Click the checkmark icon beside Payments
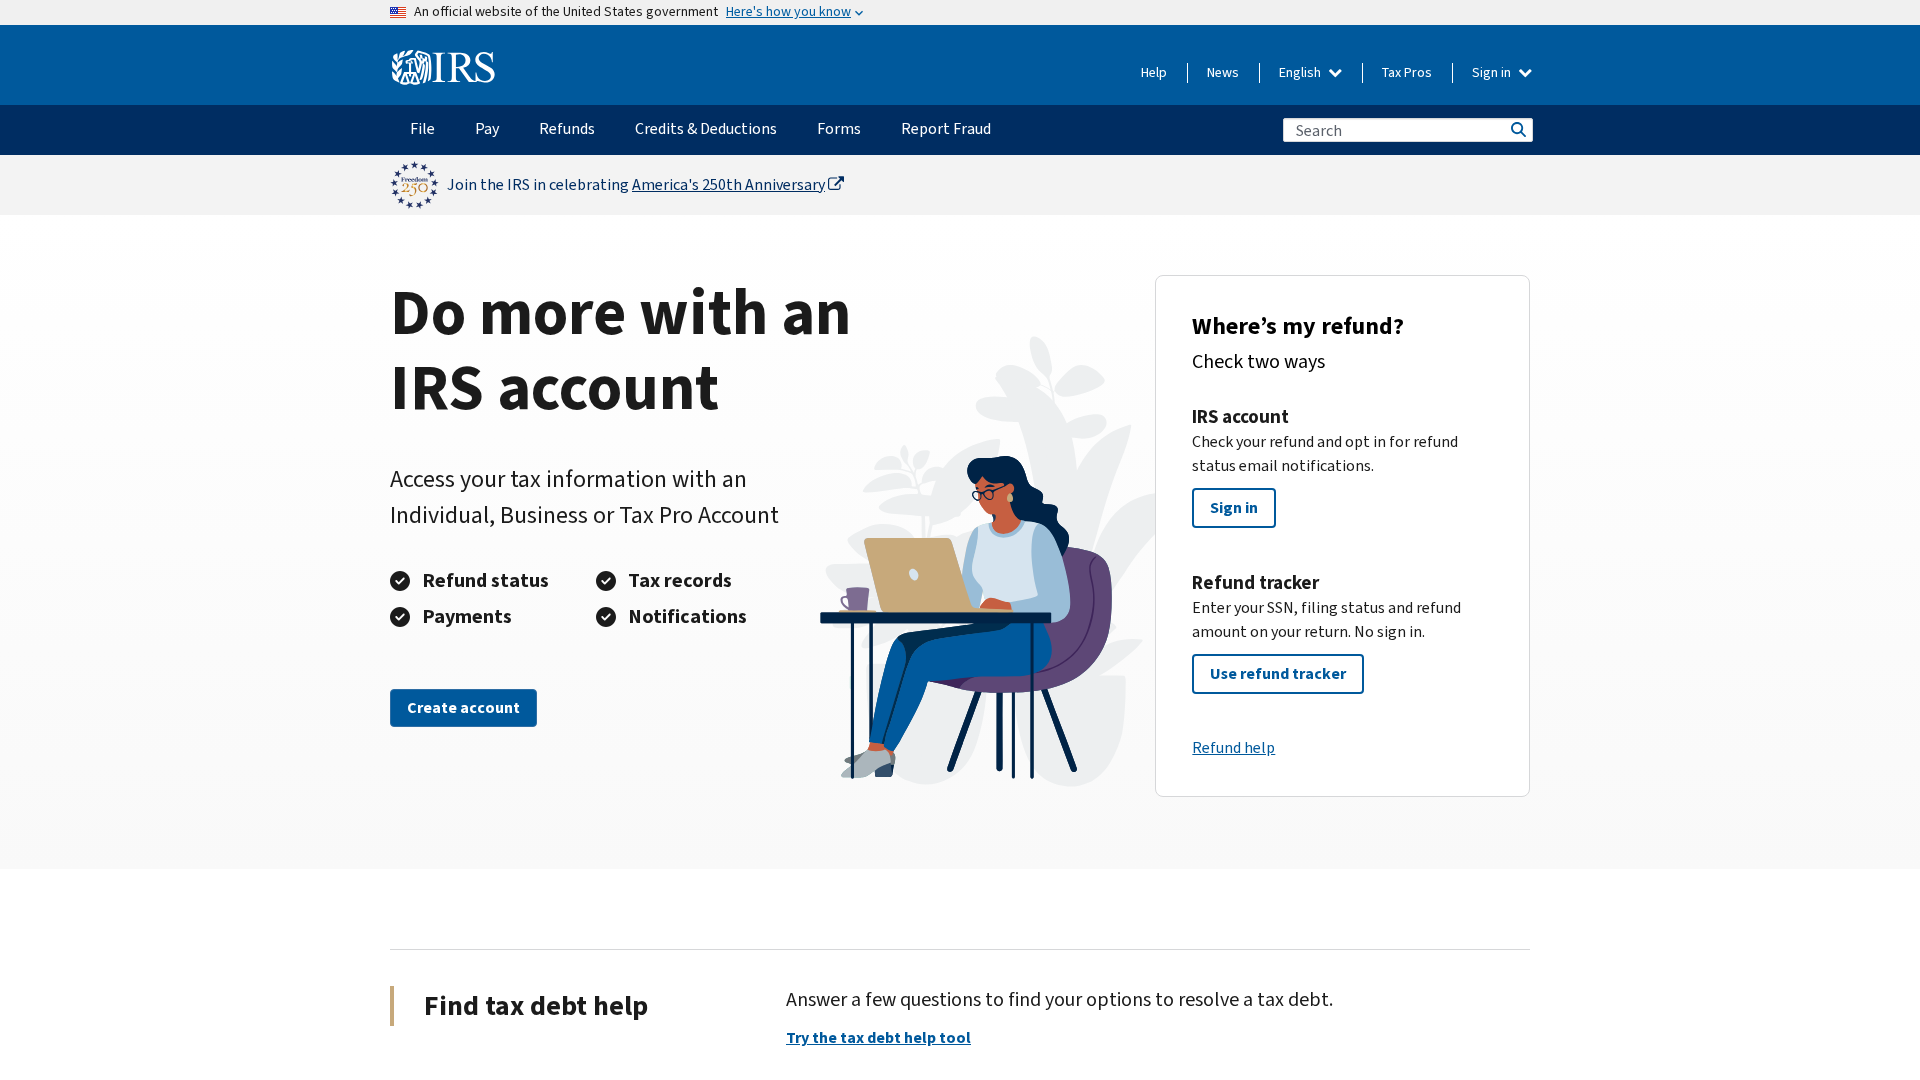This screenshot has width=1920, height=1080. [400, 617]
